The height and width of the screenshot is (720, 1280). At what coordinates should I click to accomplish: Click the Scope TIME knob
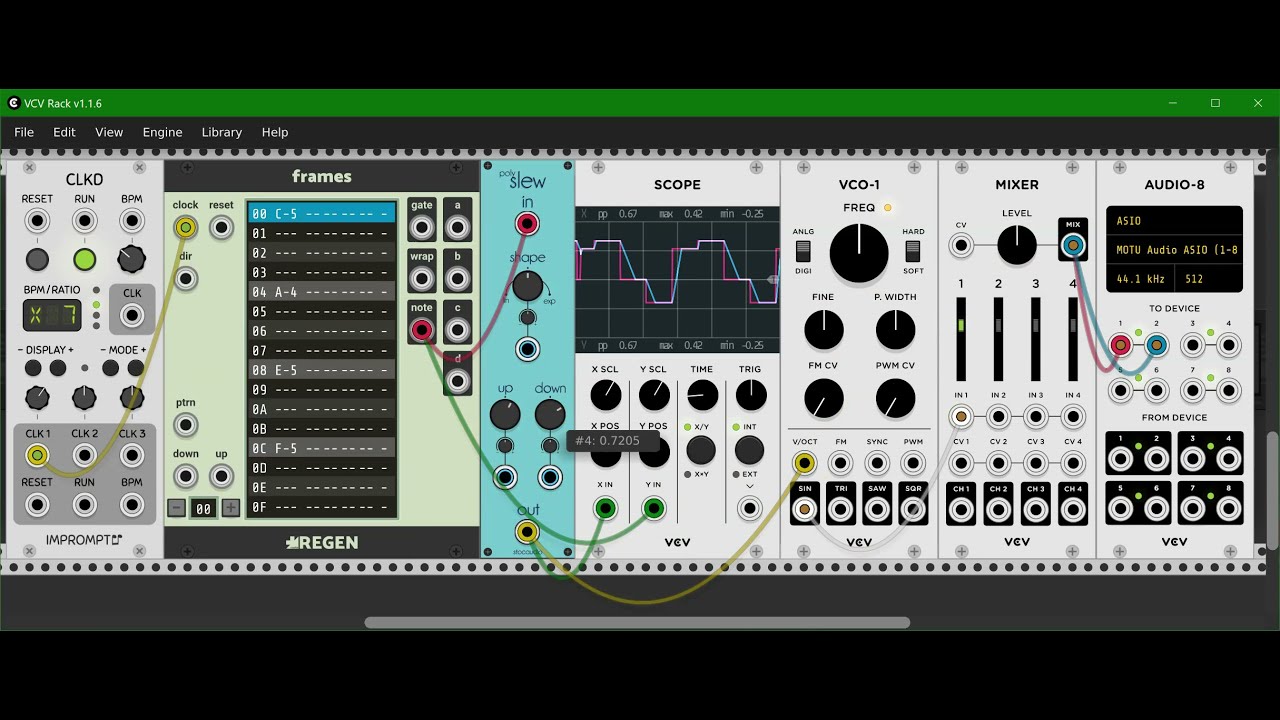pos(702,395)
